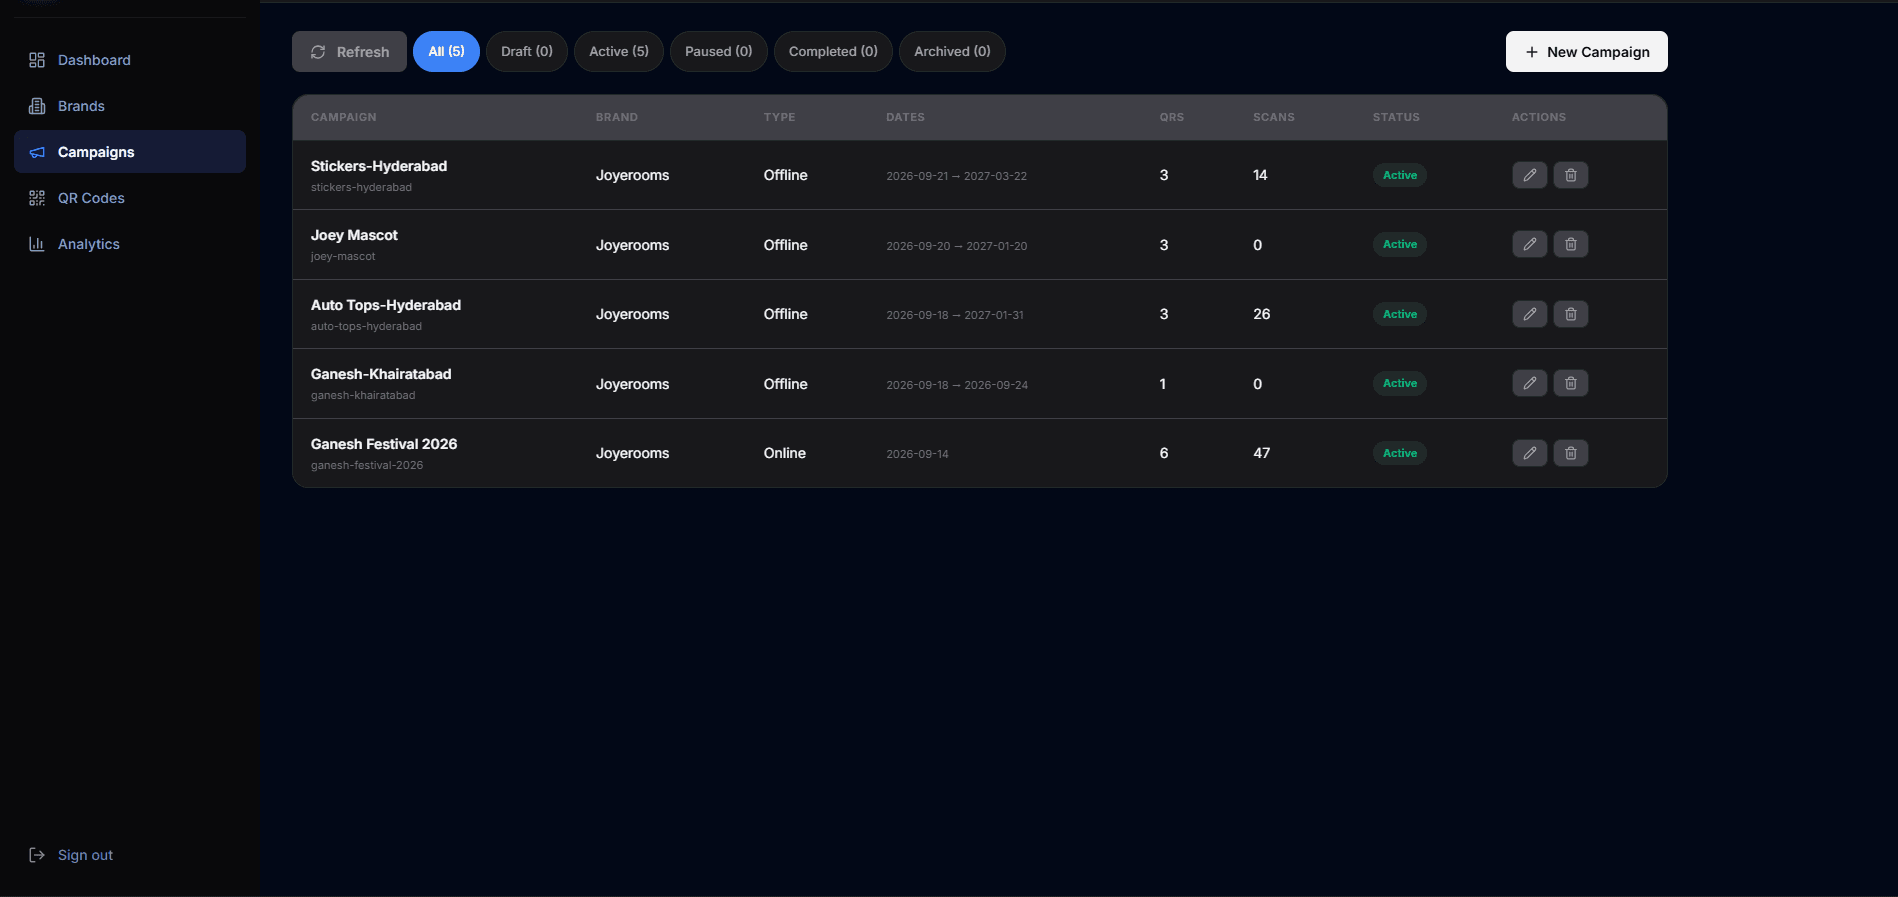This screenshot has height=897, width=1898.
Task: Navigate to Analytics in the sidebar
Action: pyautogui.click(x=130, y=244)
